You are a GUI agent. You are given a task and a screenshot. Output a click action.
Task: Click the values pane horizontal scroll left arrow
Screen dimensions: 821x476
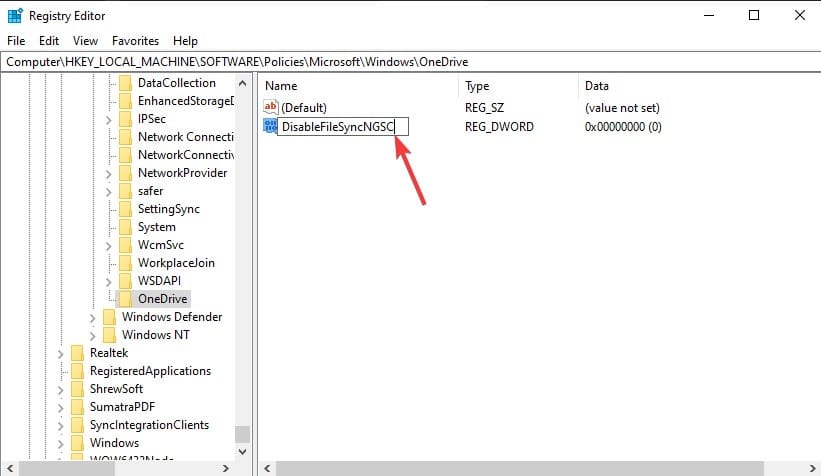click(x=267, y=468)
